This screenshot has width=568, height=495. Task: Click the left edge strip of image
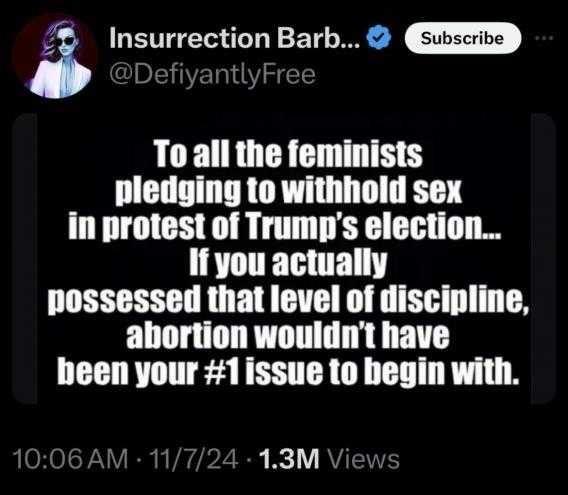pyautogui.click(x=25, y=258)
